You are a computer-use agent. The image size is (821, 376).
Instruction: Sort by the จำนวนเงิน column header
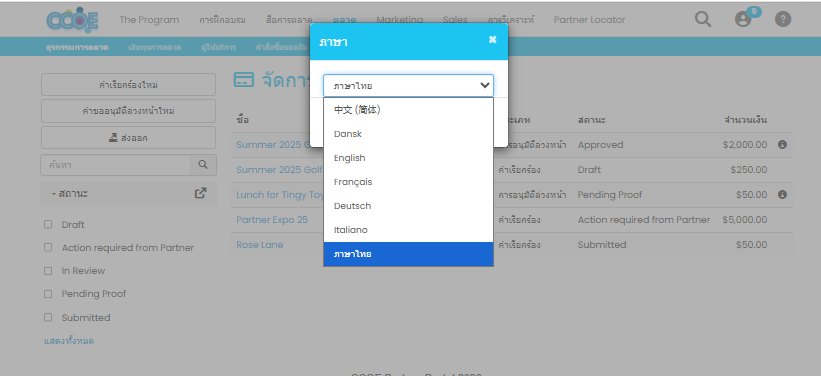pos(746,120)
